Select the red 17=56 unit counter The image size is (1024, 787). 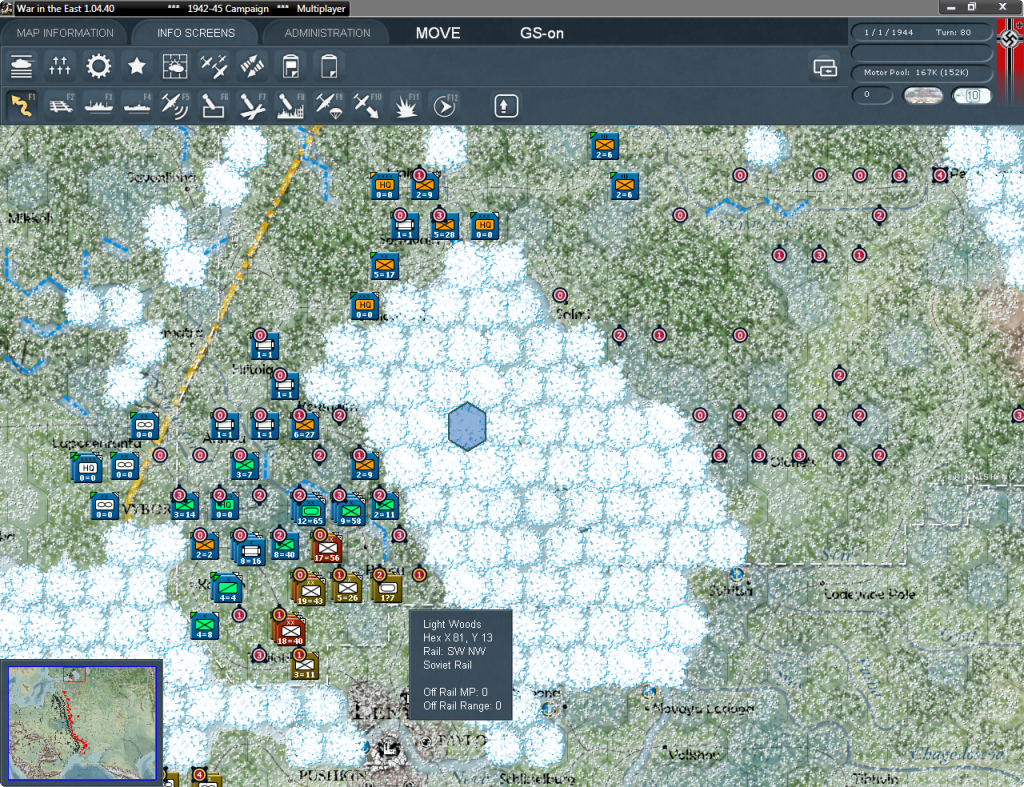327,549
